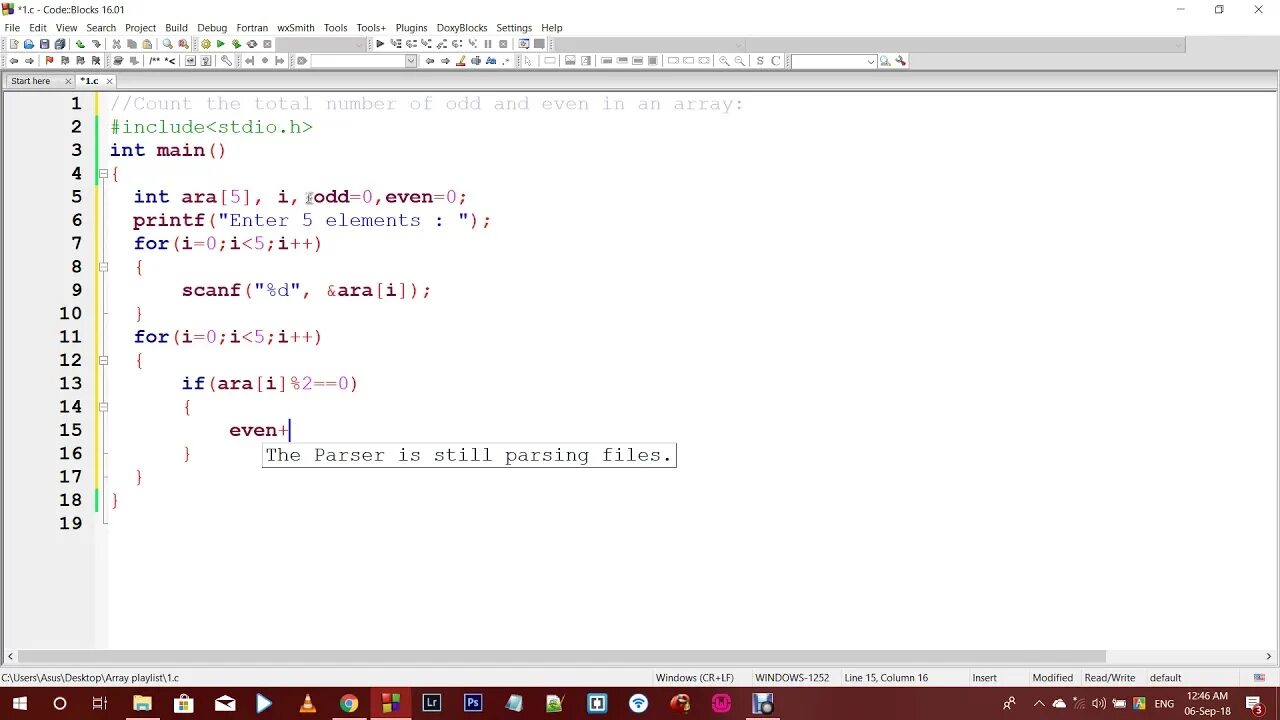The height and width of the screenshot is (720, 1280).
Task: Click the Save all files icon
Action: tap(60, 44)
